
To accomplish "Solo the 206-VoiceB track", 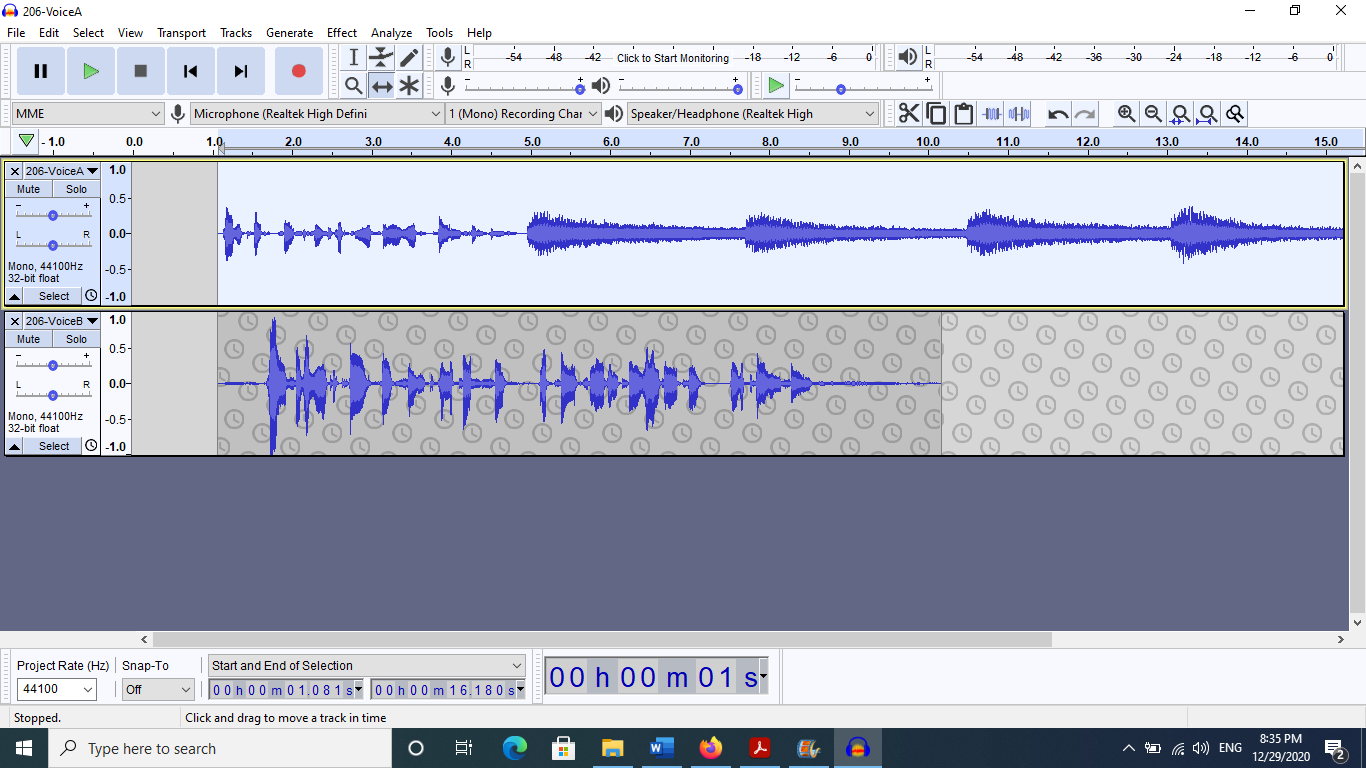I will point(77,339).
